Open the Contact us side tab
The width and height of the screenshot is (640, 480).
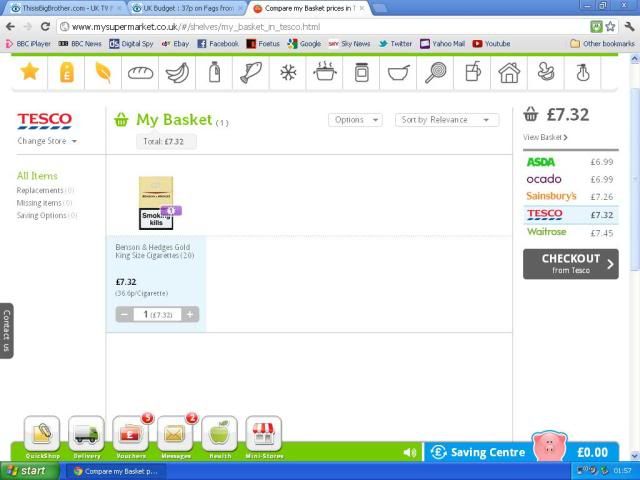(7, 331)
